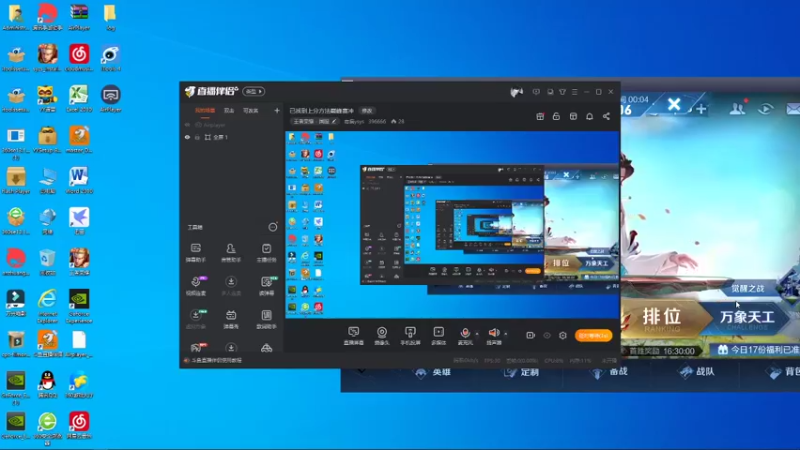Image resolution: width=800 pixels, height=450 pixels.
Task: Open mail envelope in game window
Action: click(x=793, y=108)
